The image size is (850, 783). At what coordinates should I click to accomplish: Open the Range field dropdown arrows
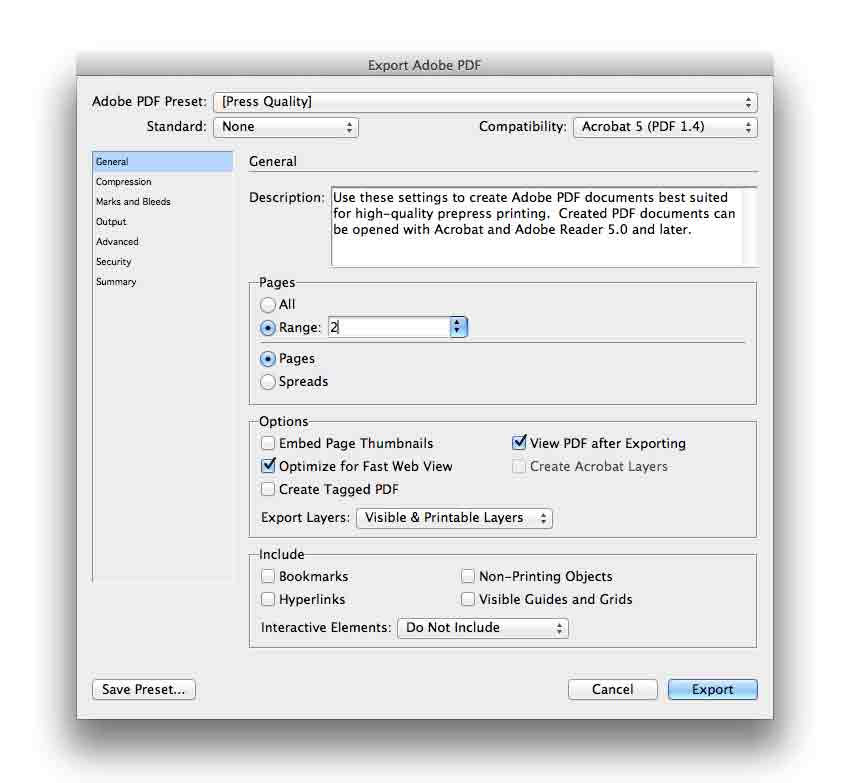tap(458, 327)
